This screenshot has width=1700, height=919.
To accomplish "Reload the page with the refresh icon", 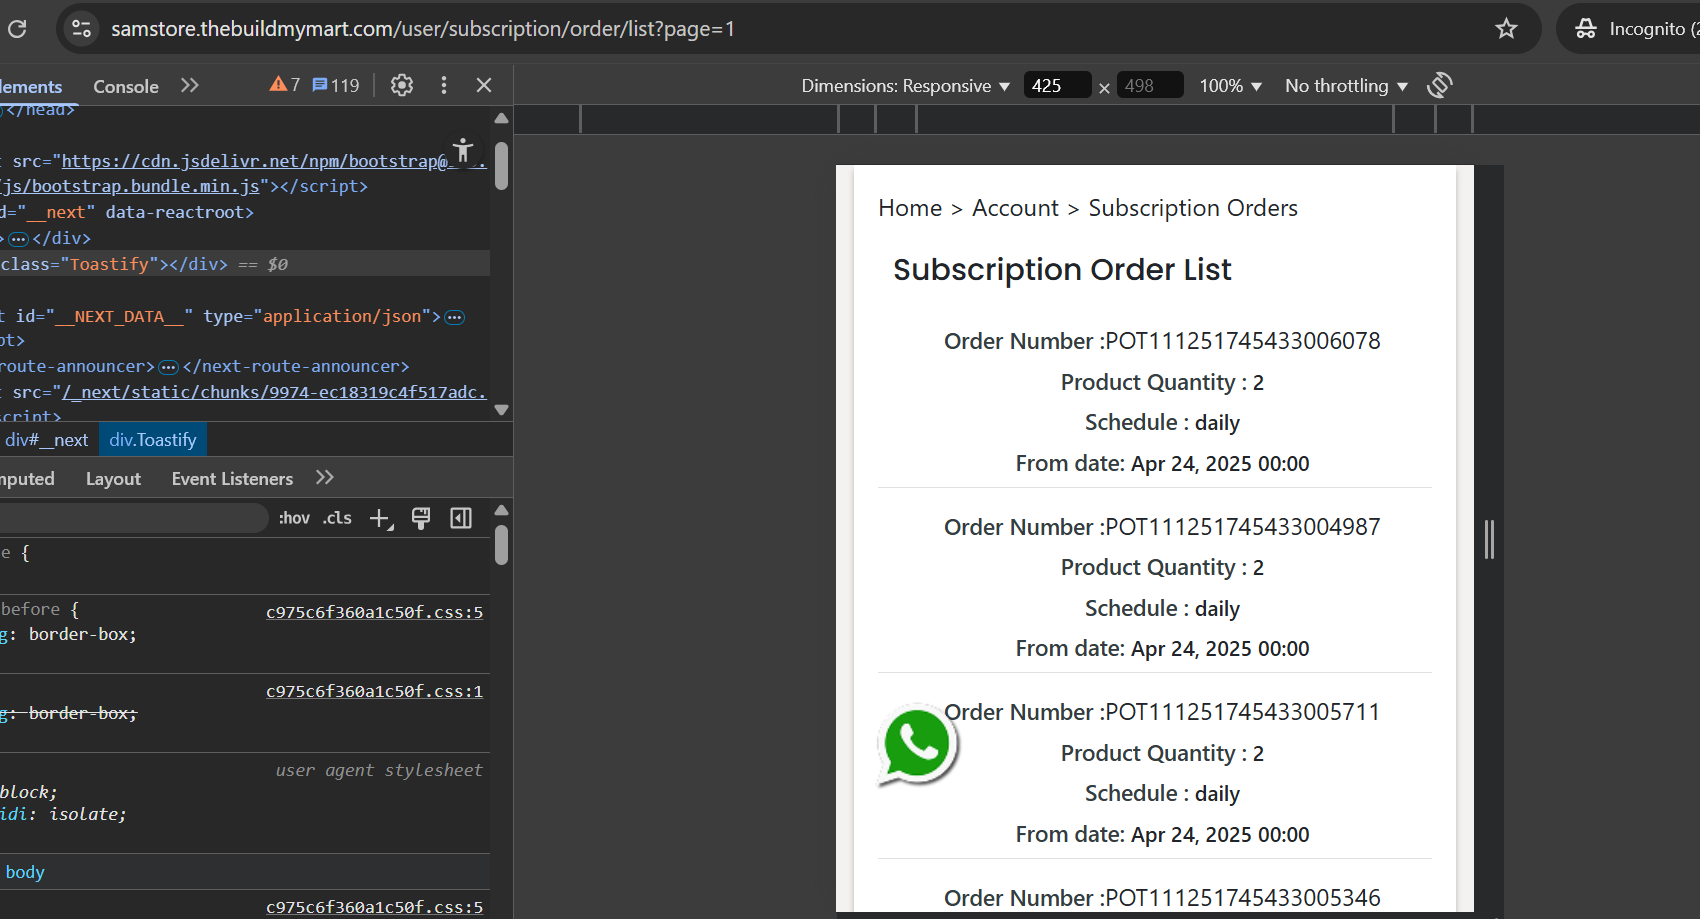I will (17, 29).
